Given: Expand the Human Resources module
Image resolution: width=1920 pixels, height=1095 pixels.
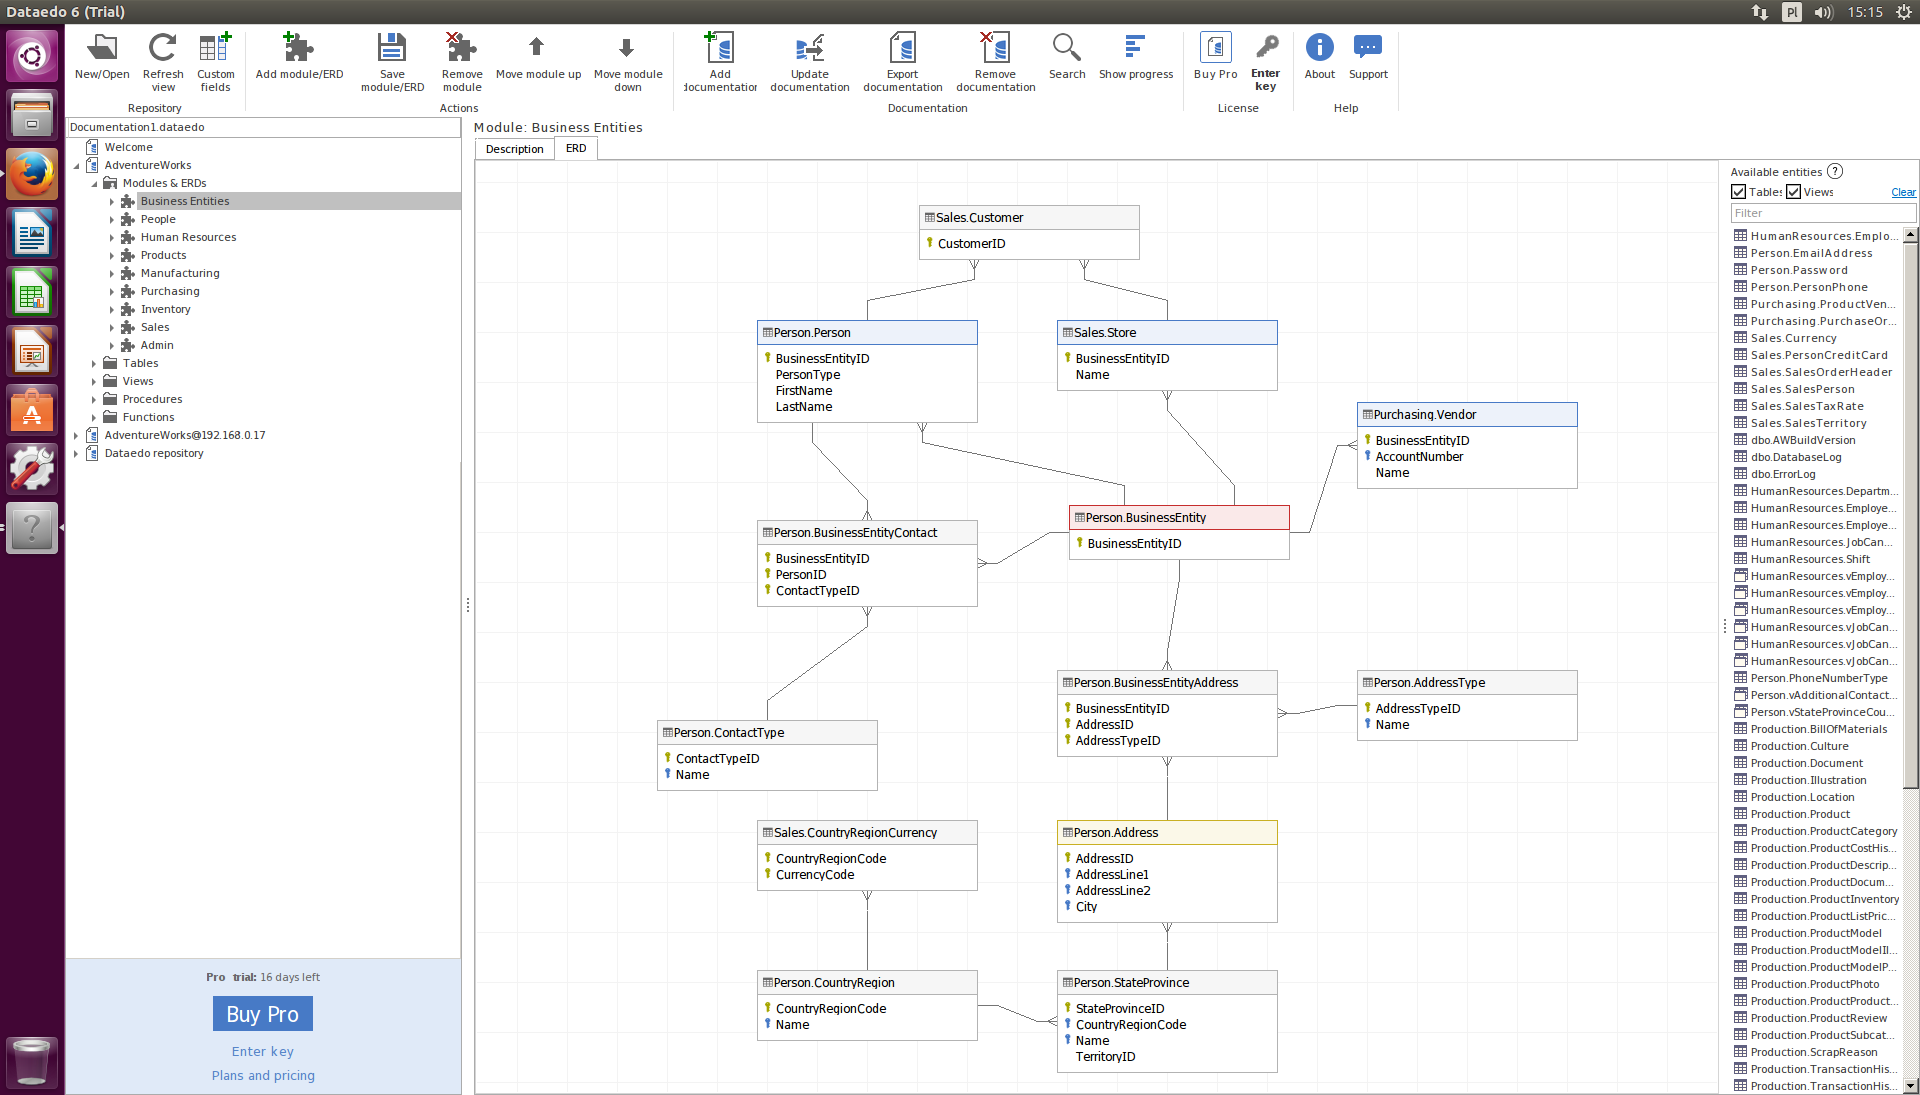Looking at the screenshot, I should [x=112, y=238].
